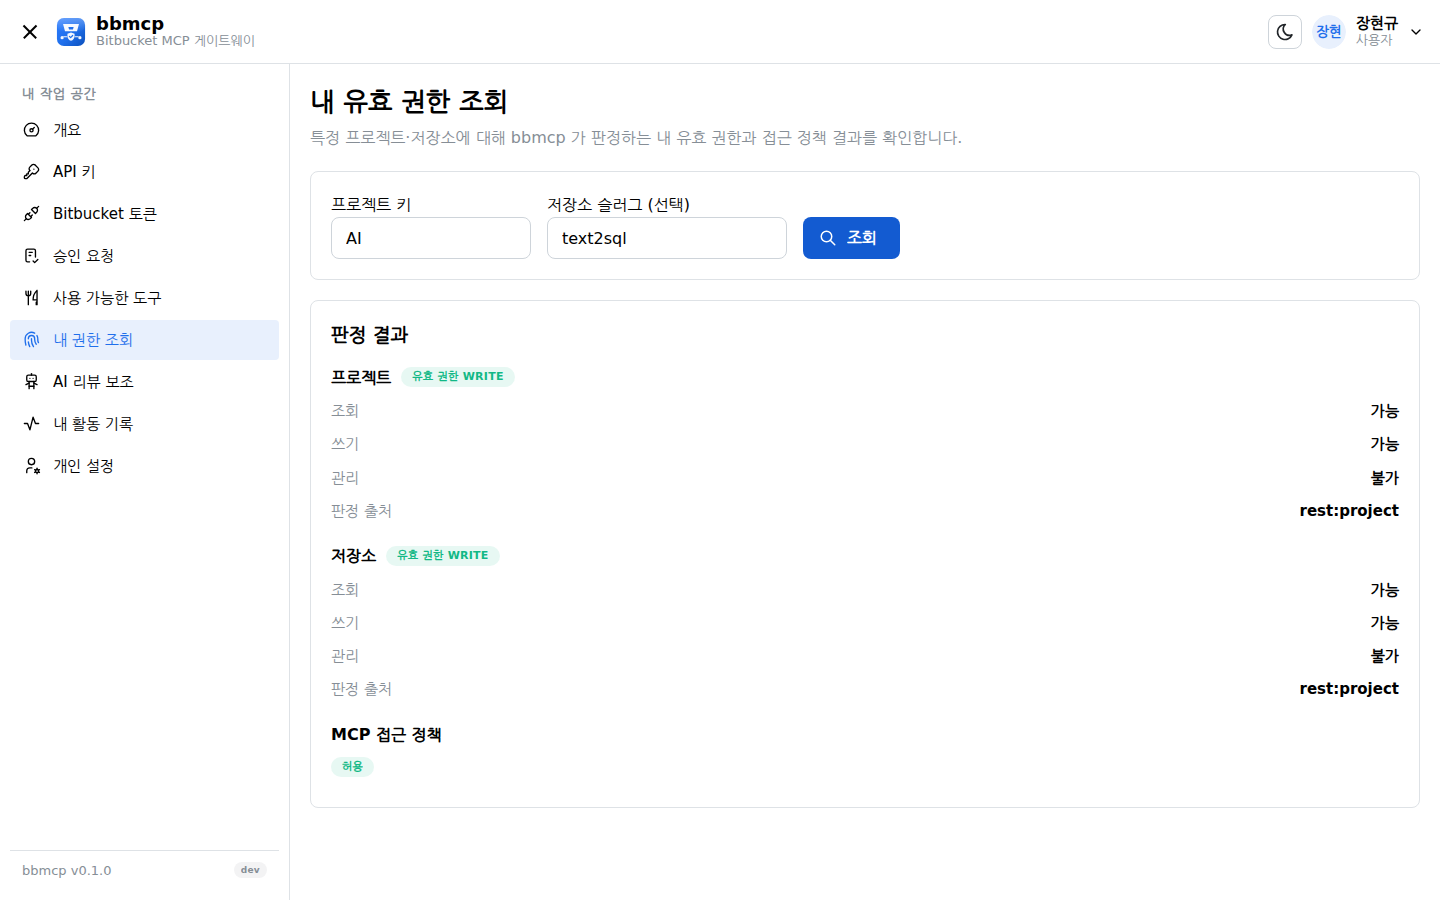Click the activity icon beside 내 활동 기록
This screenshot has width=1440, height=900.
tap(32, 424)
